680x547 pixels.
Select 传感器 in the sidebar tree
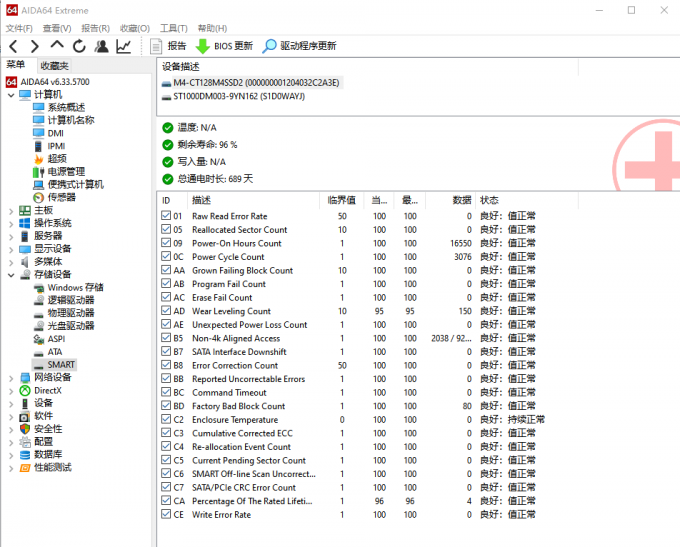(61, 197)
